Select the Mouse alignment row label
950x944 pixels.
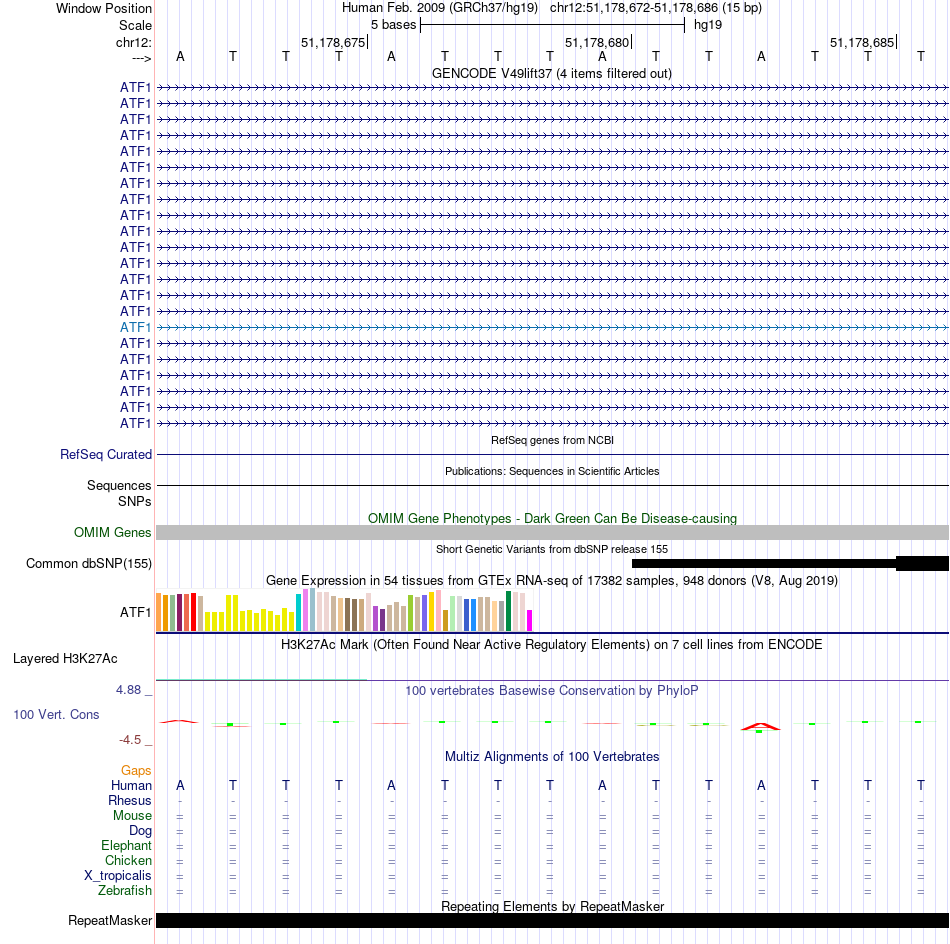[x=132, y=816]
